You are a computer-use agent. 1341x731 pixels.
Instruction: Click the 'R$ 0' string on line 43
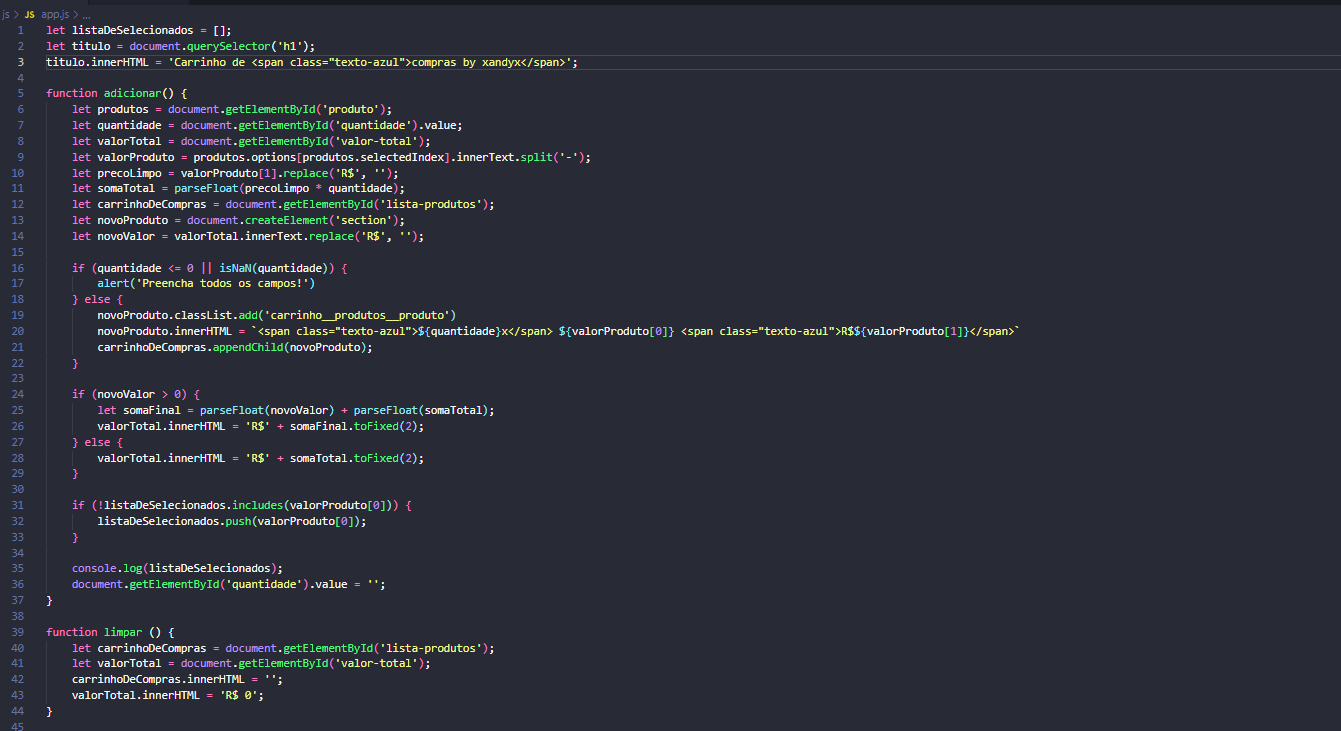241,695
